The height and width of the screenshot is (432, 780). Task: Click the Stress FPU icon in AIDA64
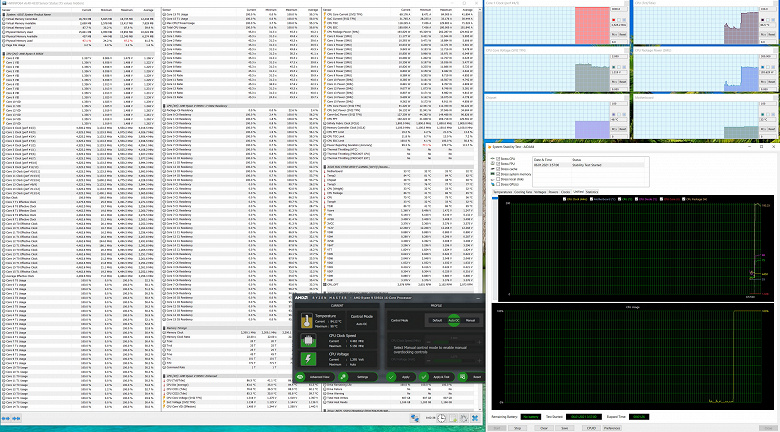[x=492, y=164]
